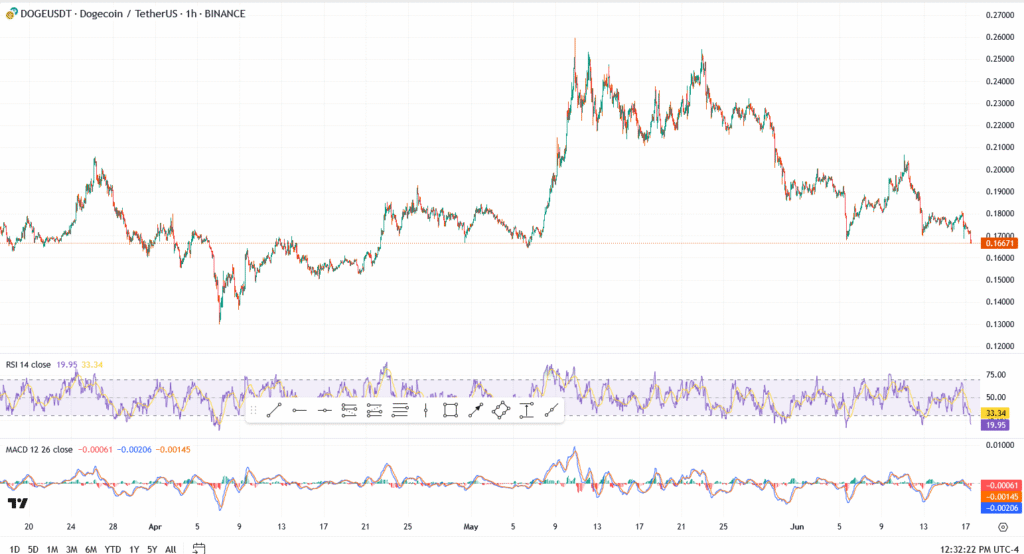The height and width of the screenshot is (554, 1024).
Task: Pick the three-line Fib channel tool icon
Action: coord(400,410)
